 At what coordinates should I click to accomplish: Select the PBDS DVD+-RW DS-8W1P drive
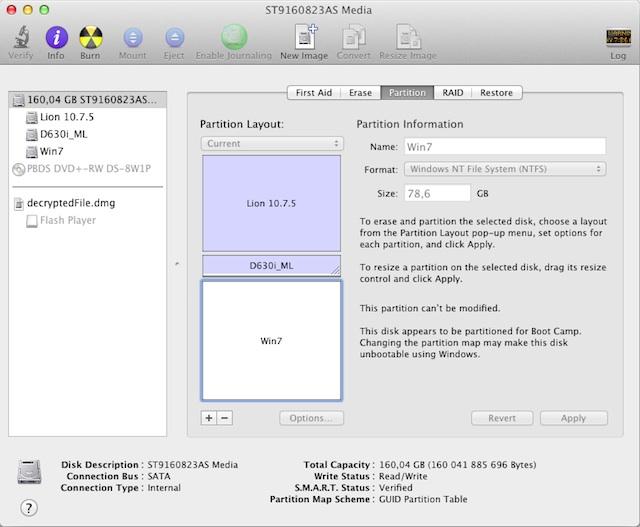pos(87,169)
